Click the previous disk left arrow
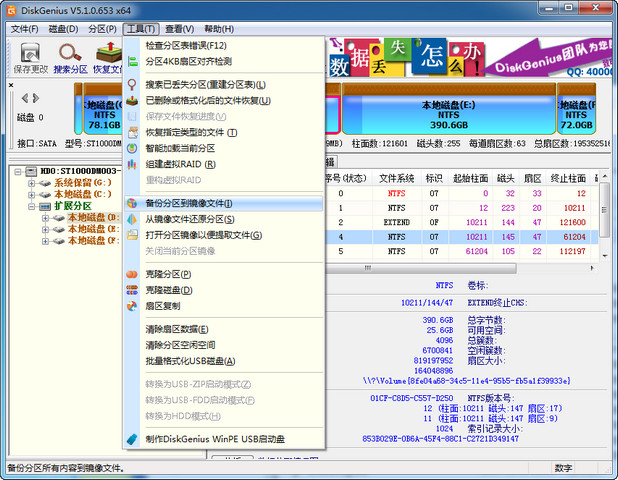 click(23, 98)
